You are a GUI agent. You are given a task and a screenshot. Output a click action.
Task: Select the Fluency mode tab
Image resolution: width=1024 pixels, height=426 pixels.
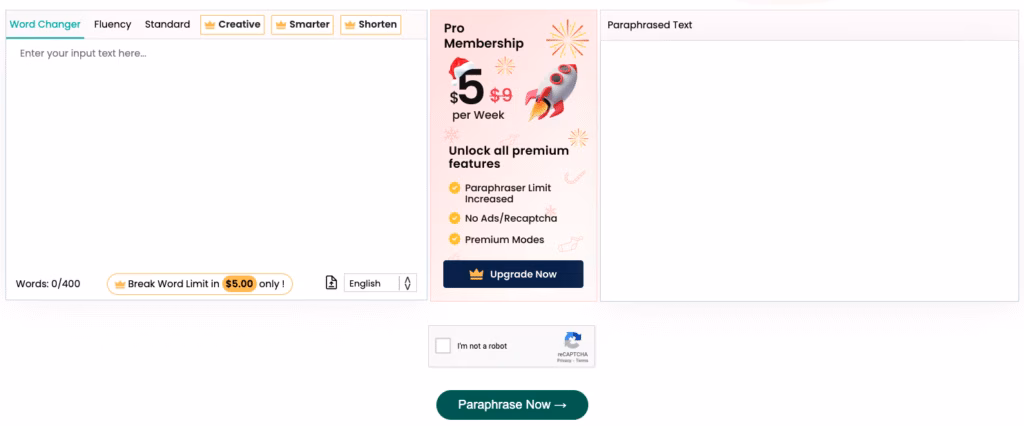(x=113, y=24)
